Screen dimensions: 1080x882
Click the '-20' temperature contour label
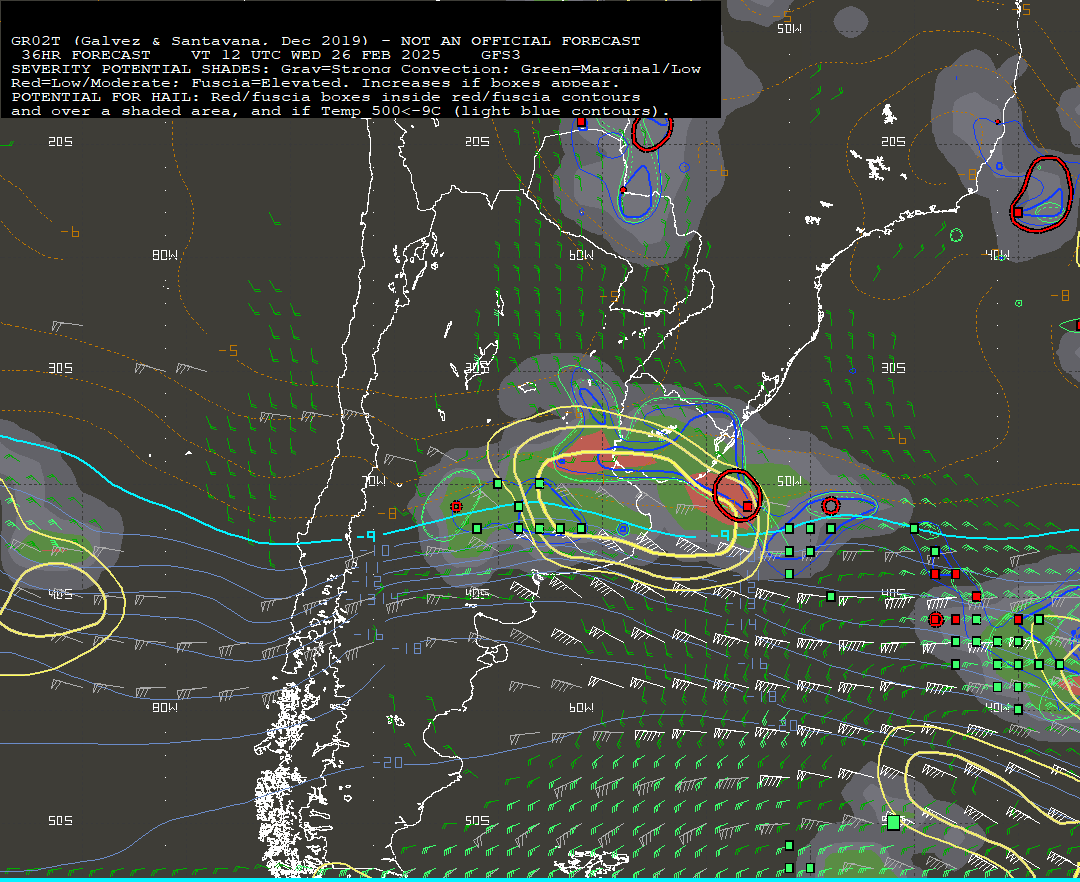(x=388, y=762)
